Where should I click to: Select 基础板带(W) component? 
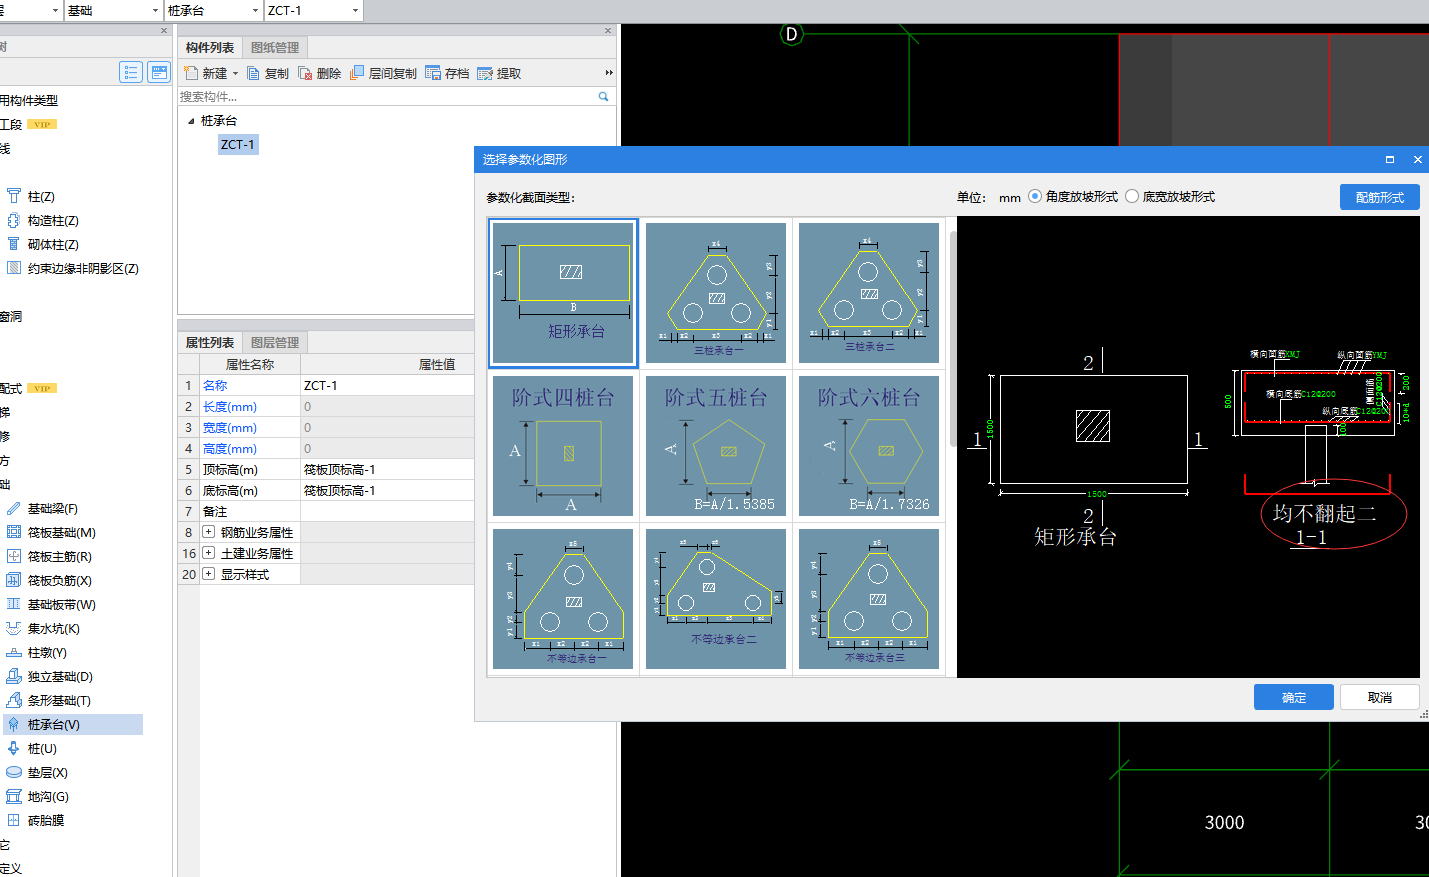tap(61, 605)
